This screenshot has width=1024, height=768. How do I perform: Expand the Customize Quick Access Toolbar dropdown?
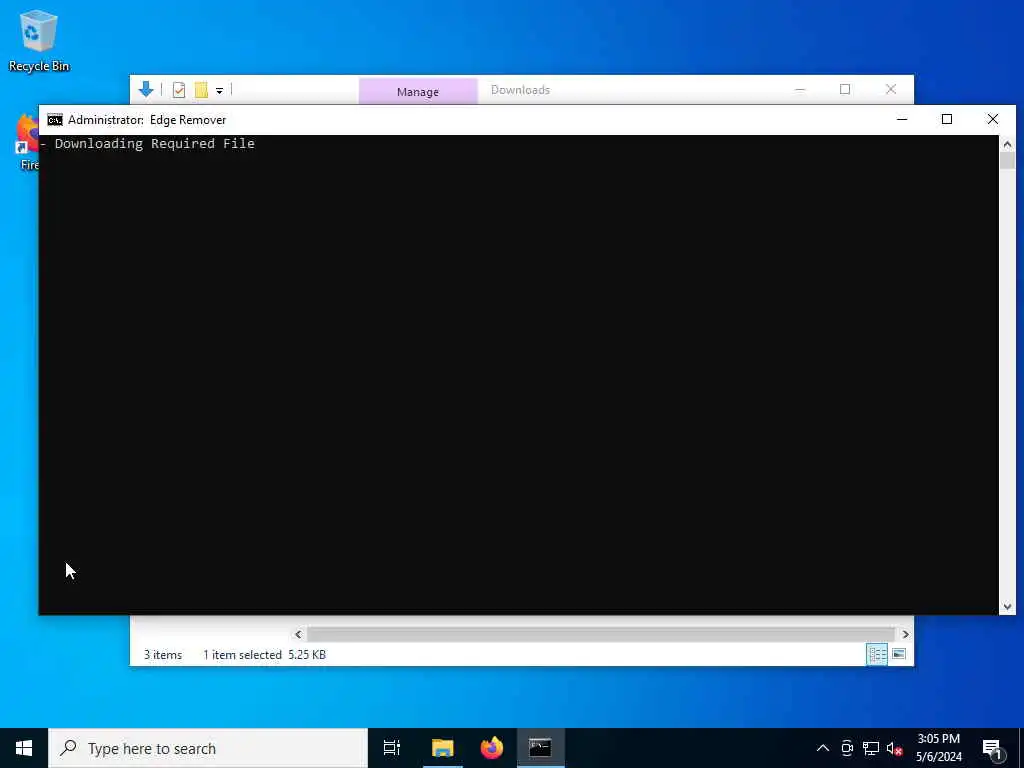(219, 91)
